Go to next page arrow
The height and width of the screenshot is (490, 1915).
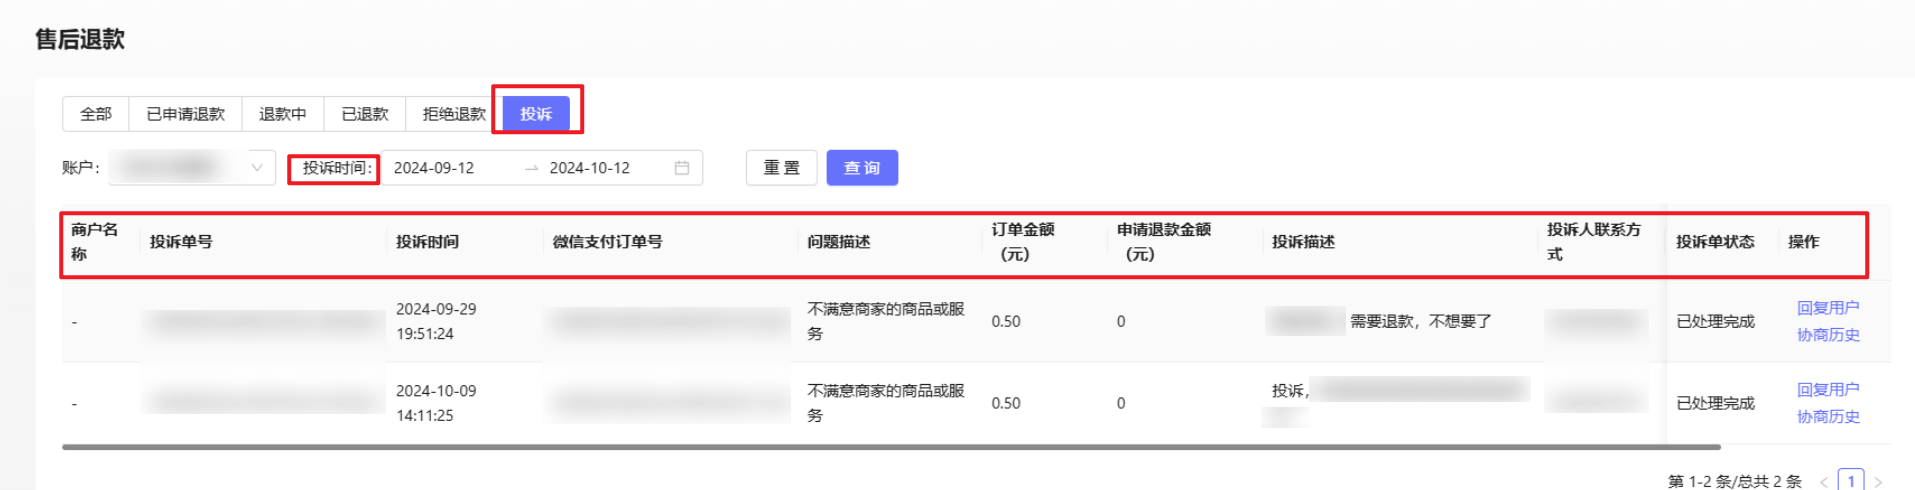[x=1878, y=482]
